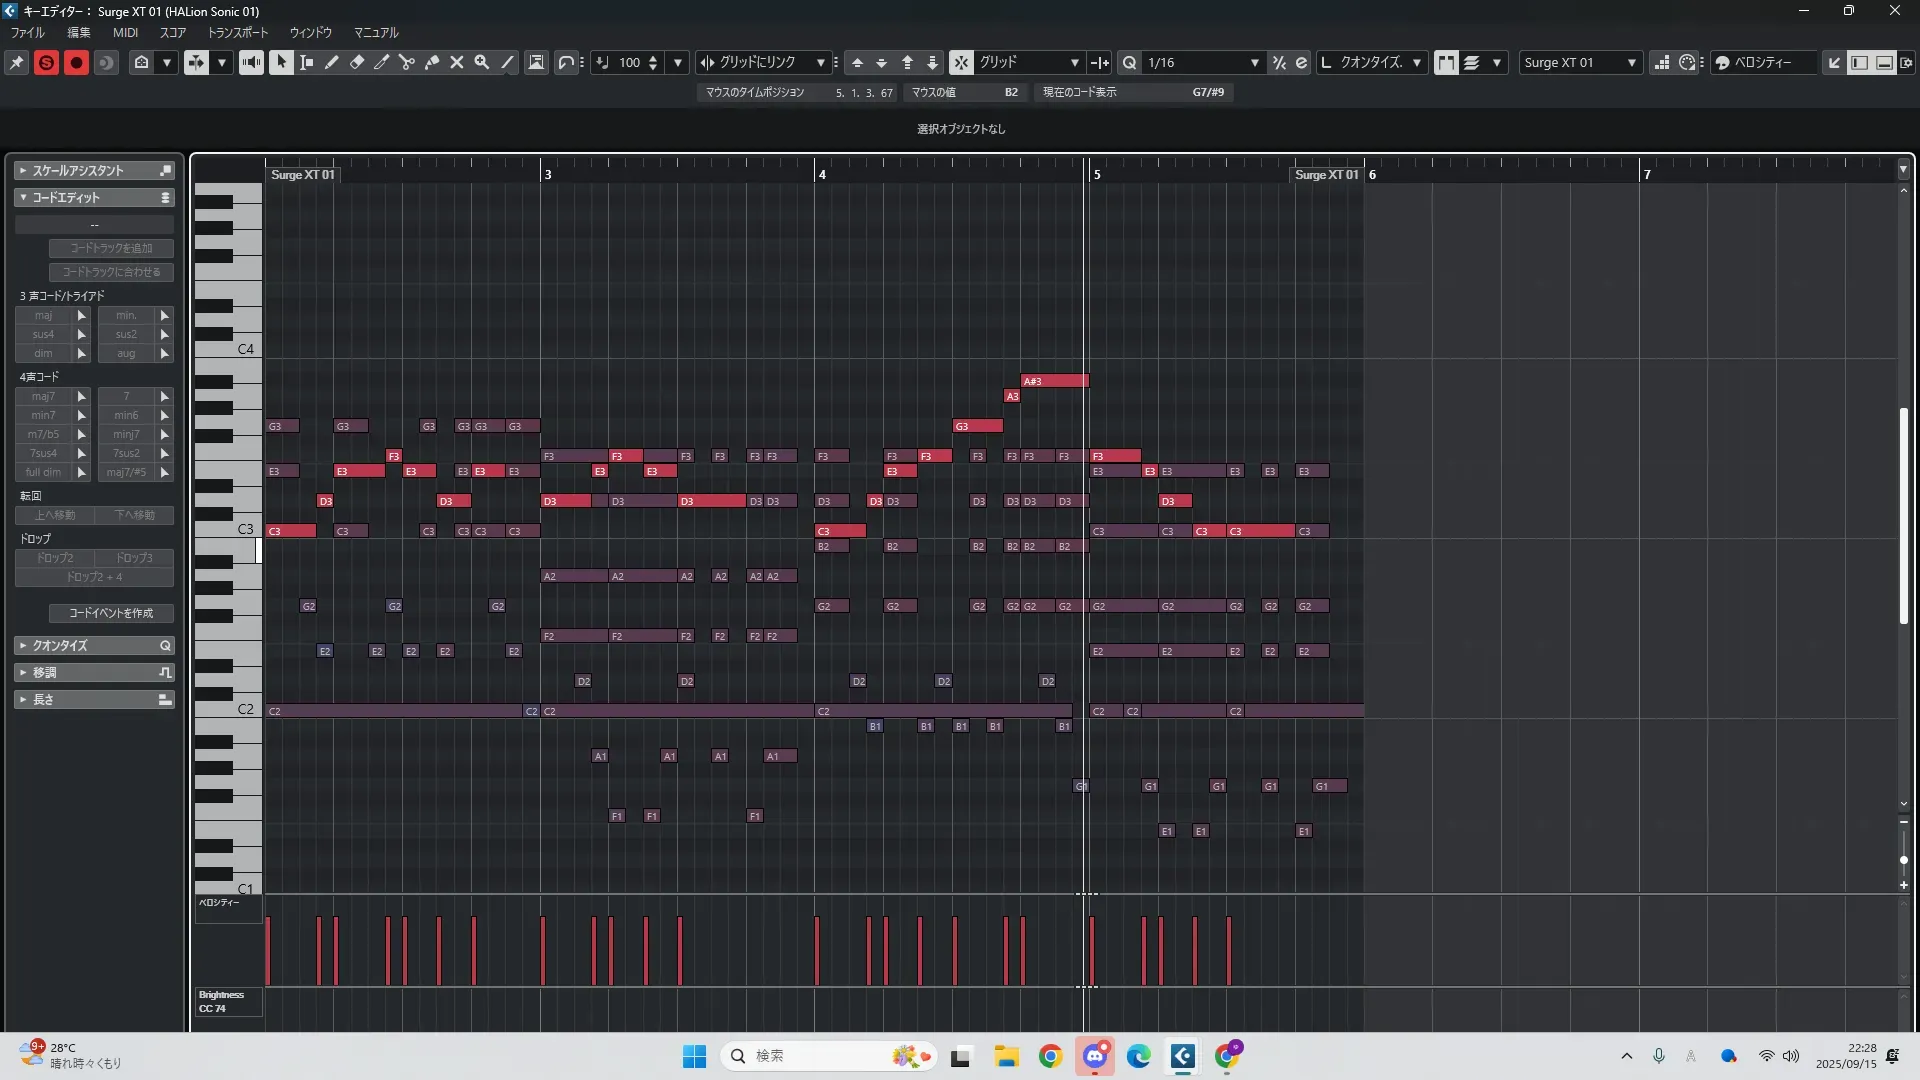
Task: Click the コードイベントを作成 button
Action: [111, 613]
